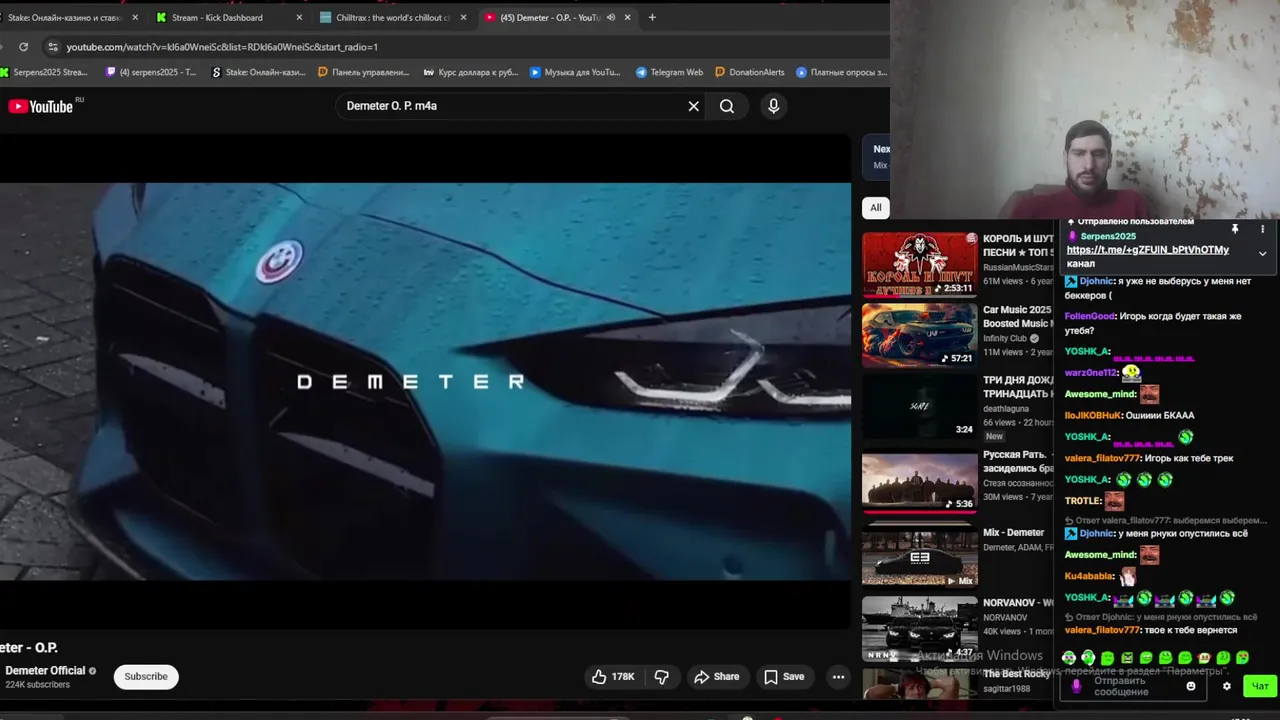Open Djohnic username in chat
This screenshot has height=720, width=1280.
pos(1096,282)
